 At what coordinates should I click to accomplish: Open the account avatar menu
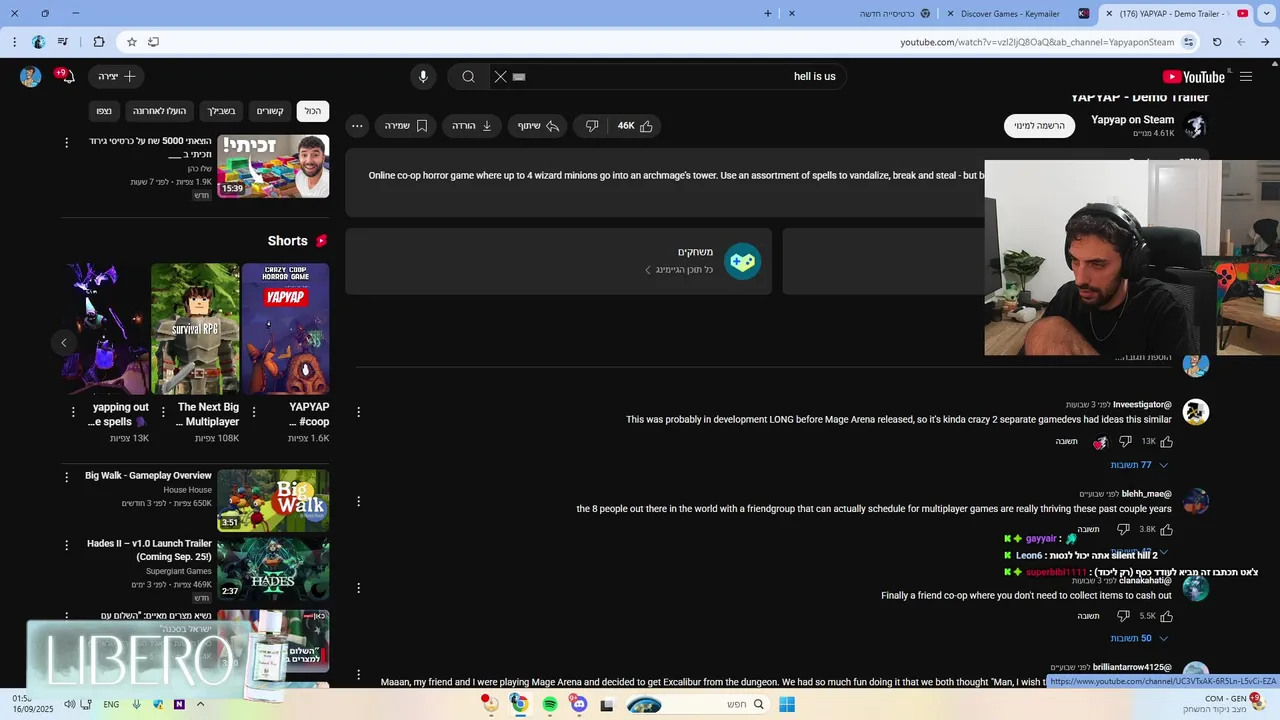pyautogui.click(x=31, y=77)
